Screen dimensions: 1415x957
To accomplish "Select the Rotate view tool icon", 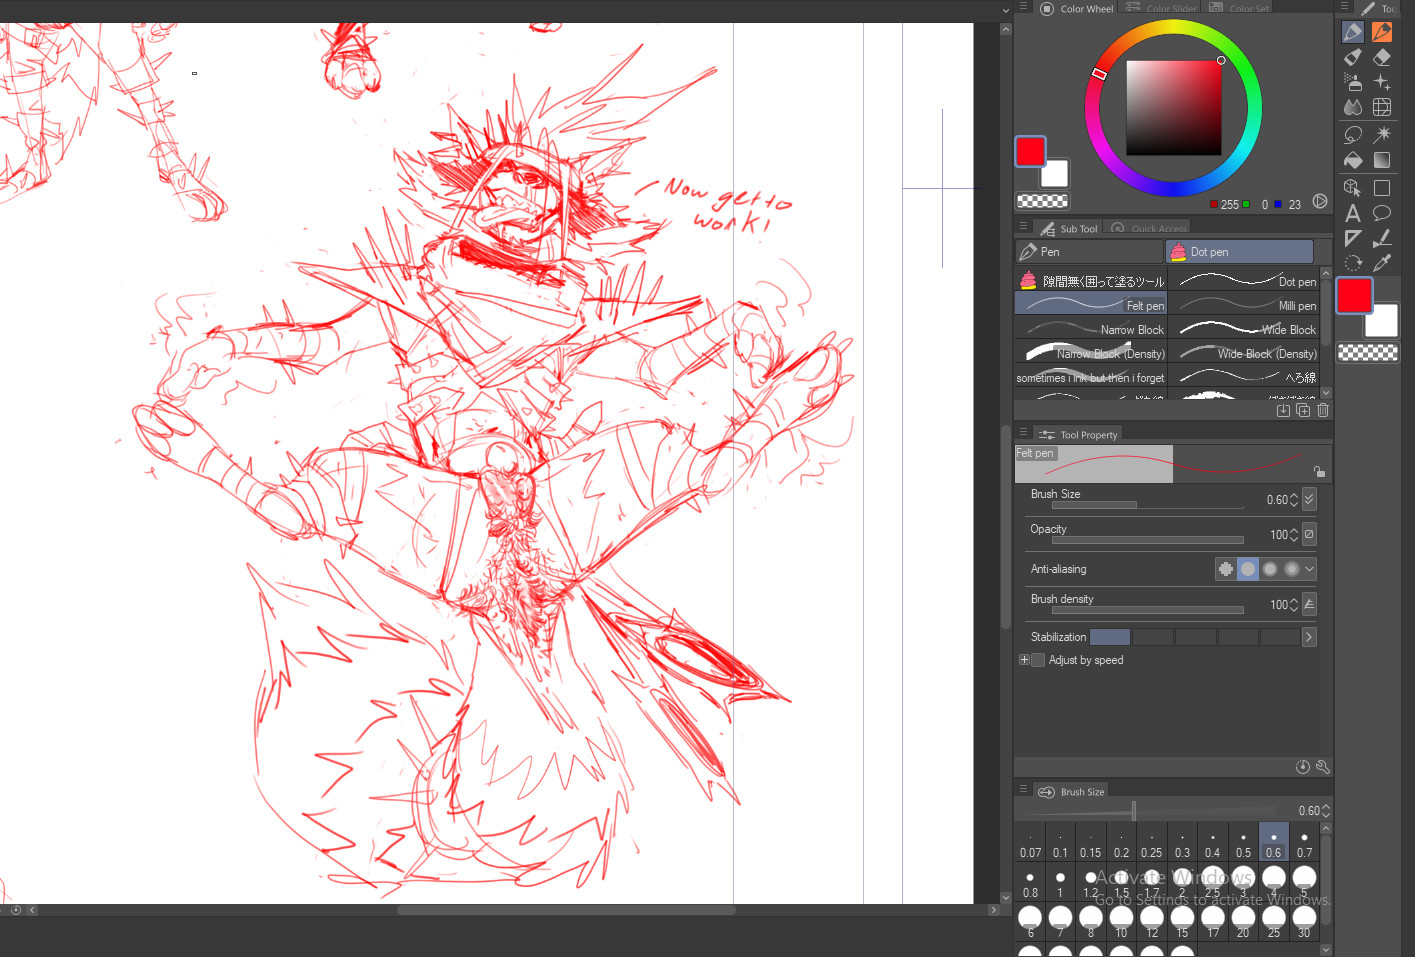I will [1353, 263].
